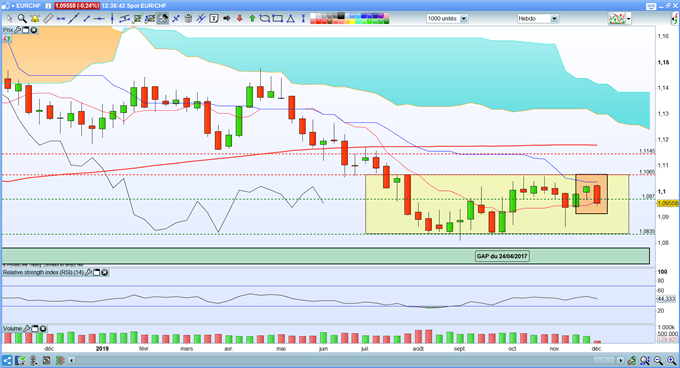This screenshot has width=680, height=368.
Task: Pick the ruler measurement tool
Action: click(48, 18)
